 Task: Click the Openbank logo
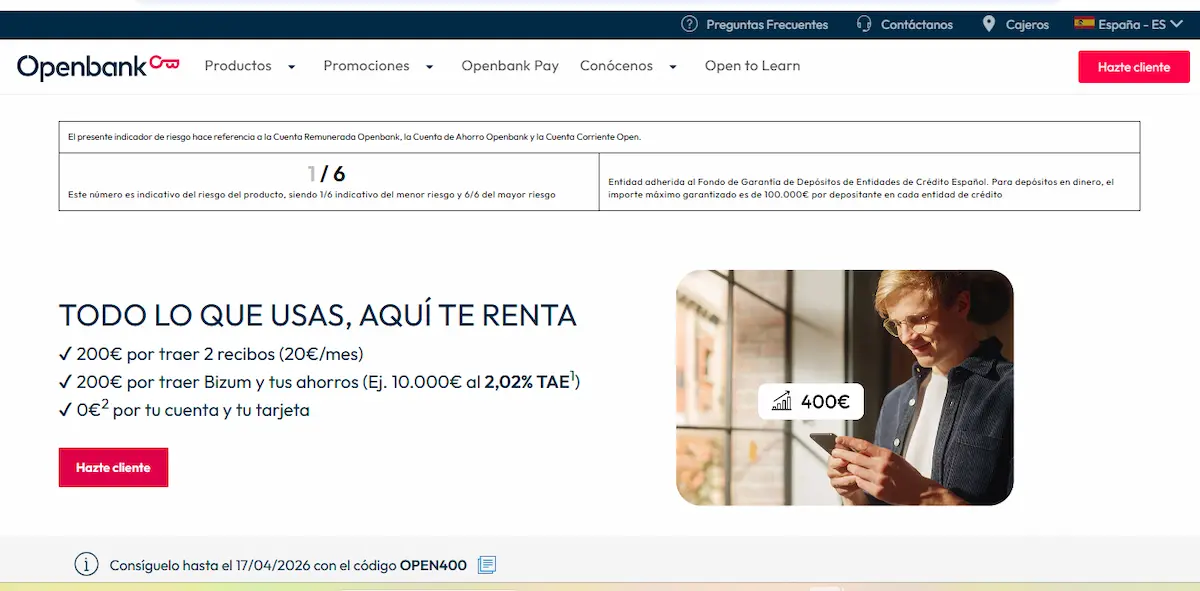click(x=98, y=66)
